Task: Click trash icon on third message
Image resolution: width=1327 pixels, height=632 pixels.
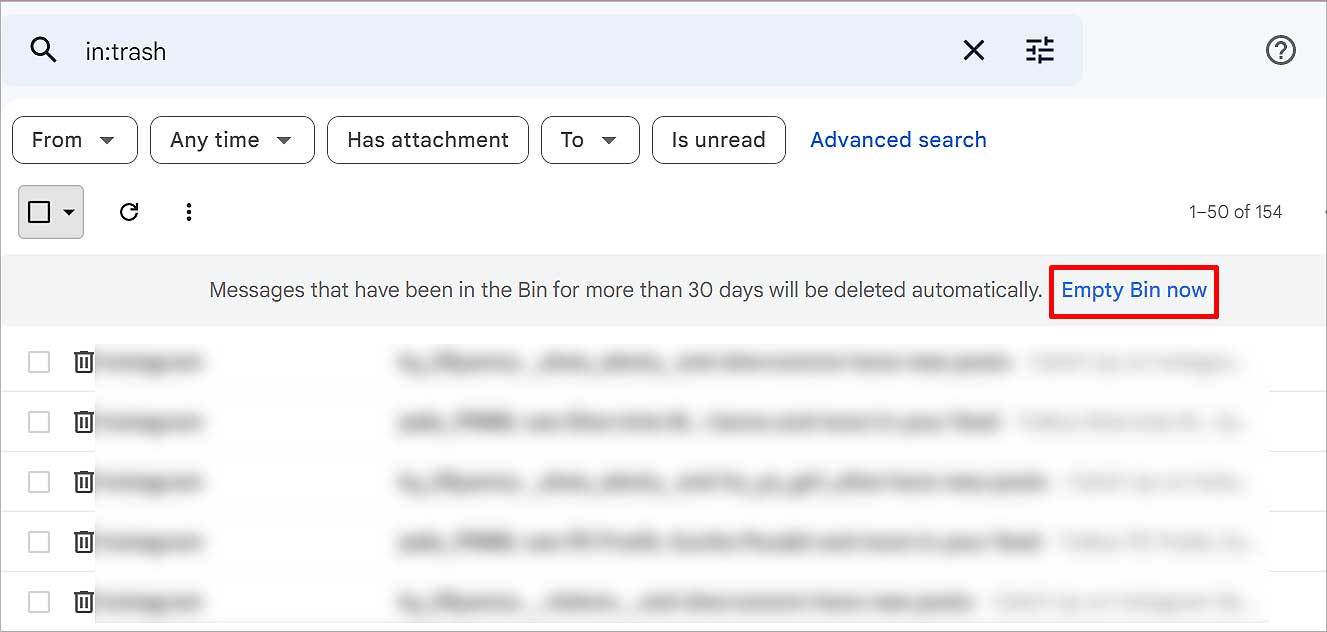Action: 84,482
